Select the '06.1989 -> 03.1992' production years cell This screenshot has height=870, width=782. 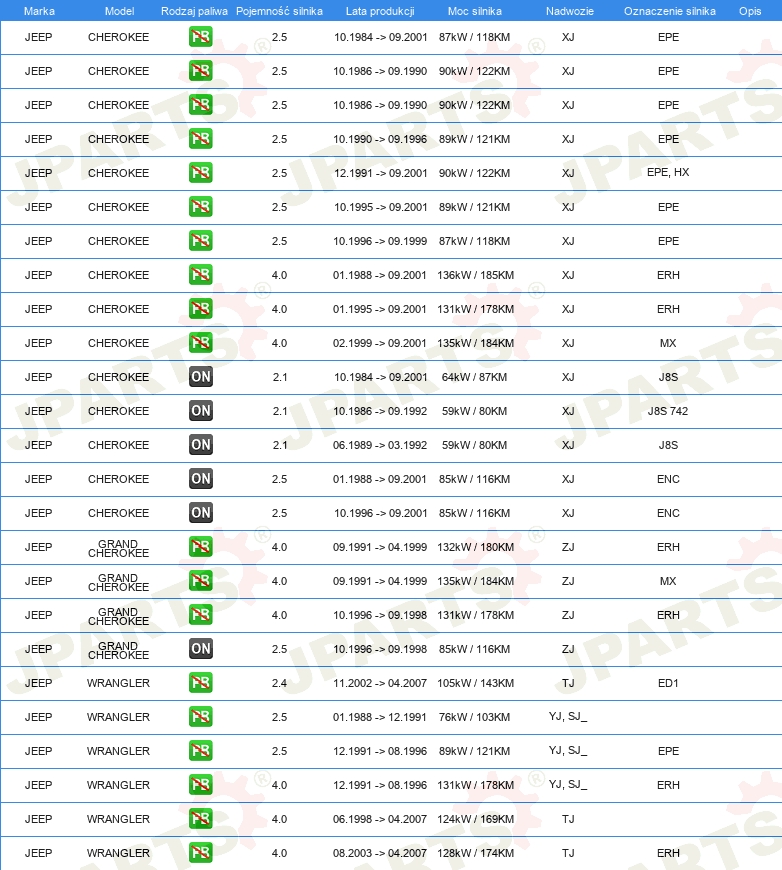pos(380,445)
